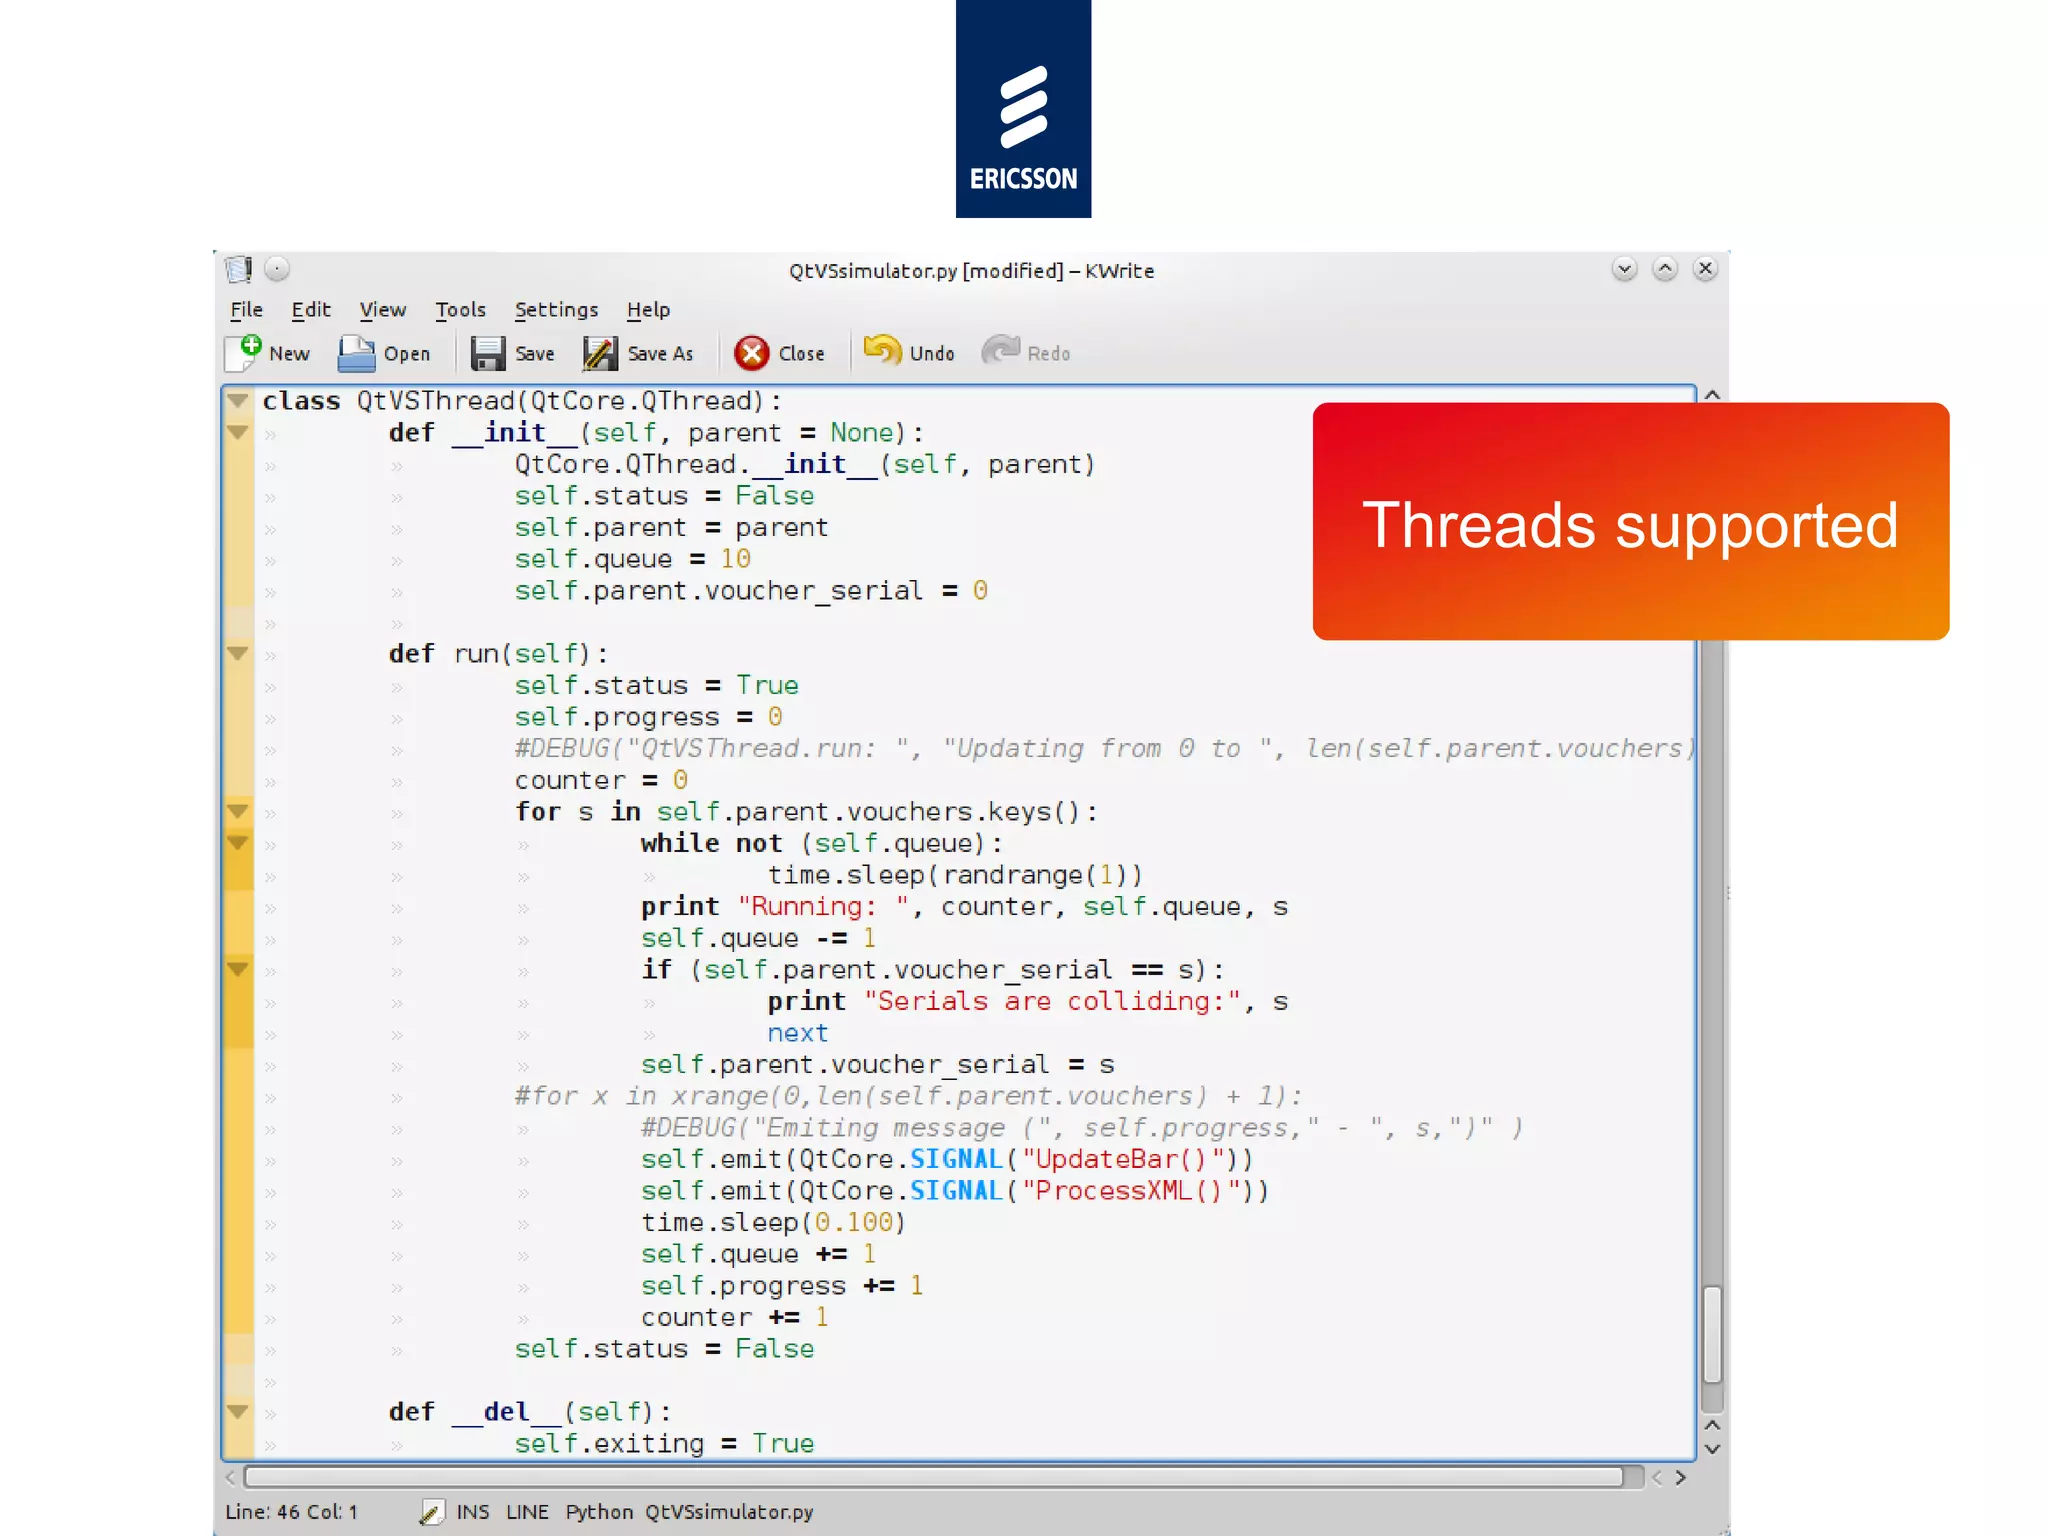Viewport: 2048px width, 1536px height.
Task: Click the grayed Redo icon
Action: pos(1000,351)
